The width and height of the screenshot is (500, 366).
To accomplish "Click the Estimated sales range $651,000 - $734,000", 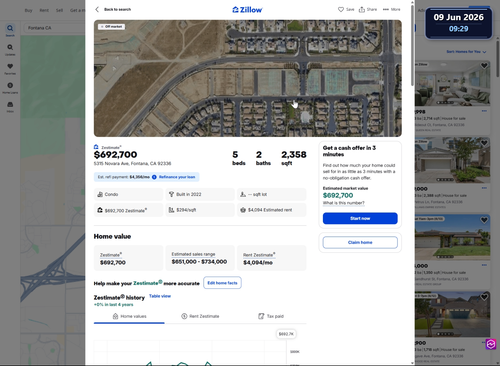I will point(200,258).
